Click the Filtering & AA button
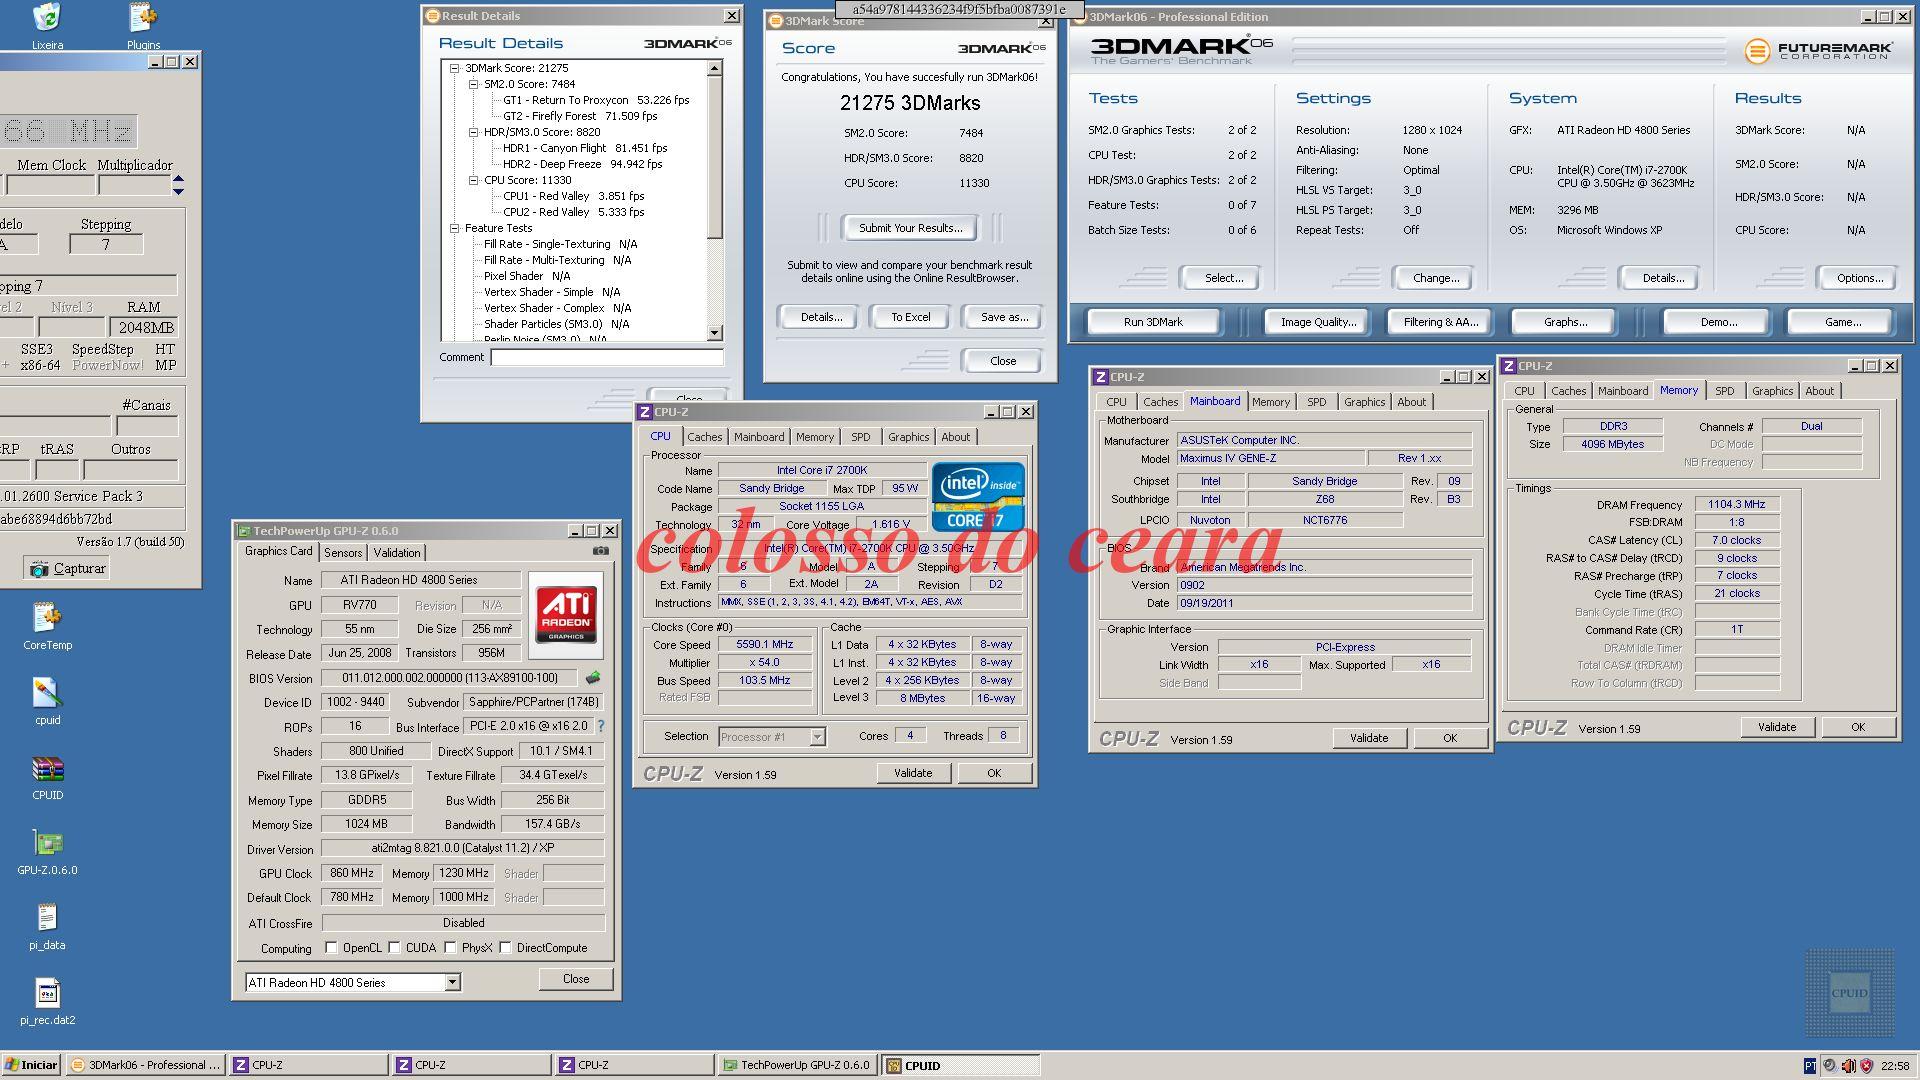Viewport: 1920px width, 1080px height. 1440,322
